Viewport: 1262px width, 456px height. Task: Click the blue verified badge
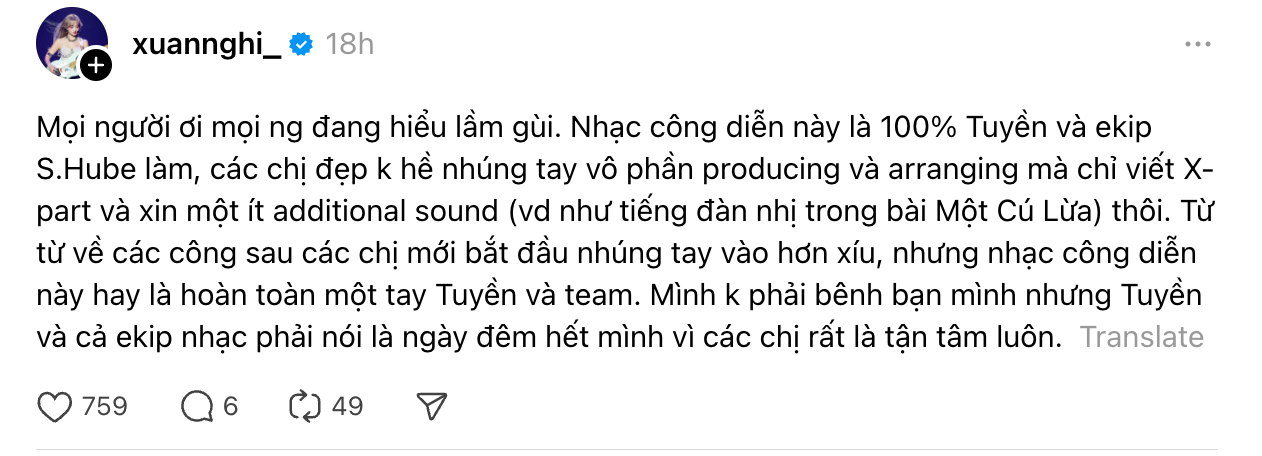point(302,44)
